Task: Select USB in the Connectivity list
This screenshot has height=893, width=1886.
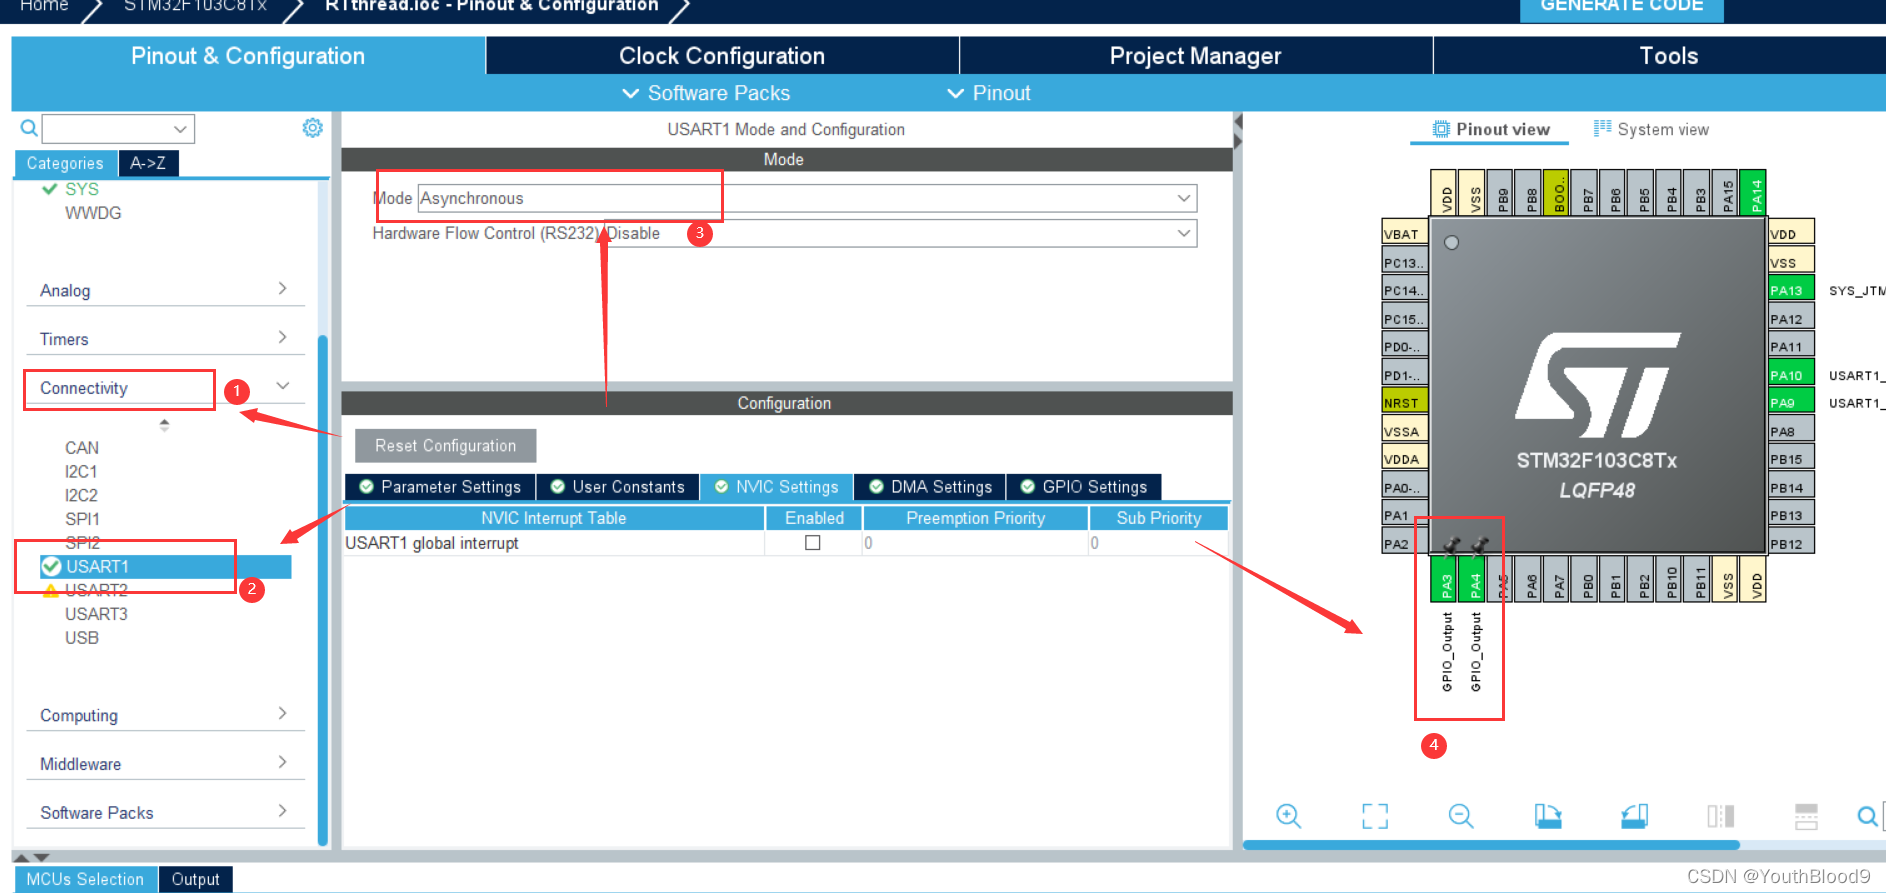Action: pyautogui.click(x=82, y=638)
